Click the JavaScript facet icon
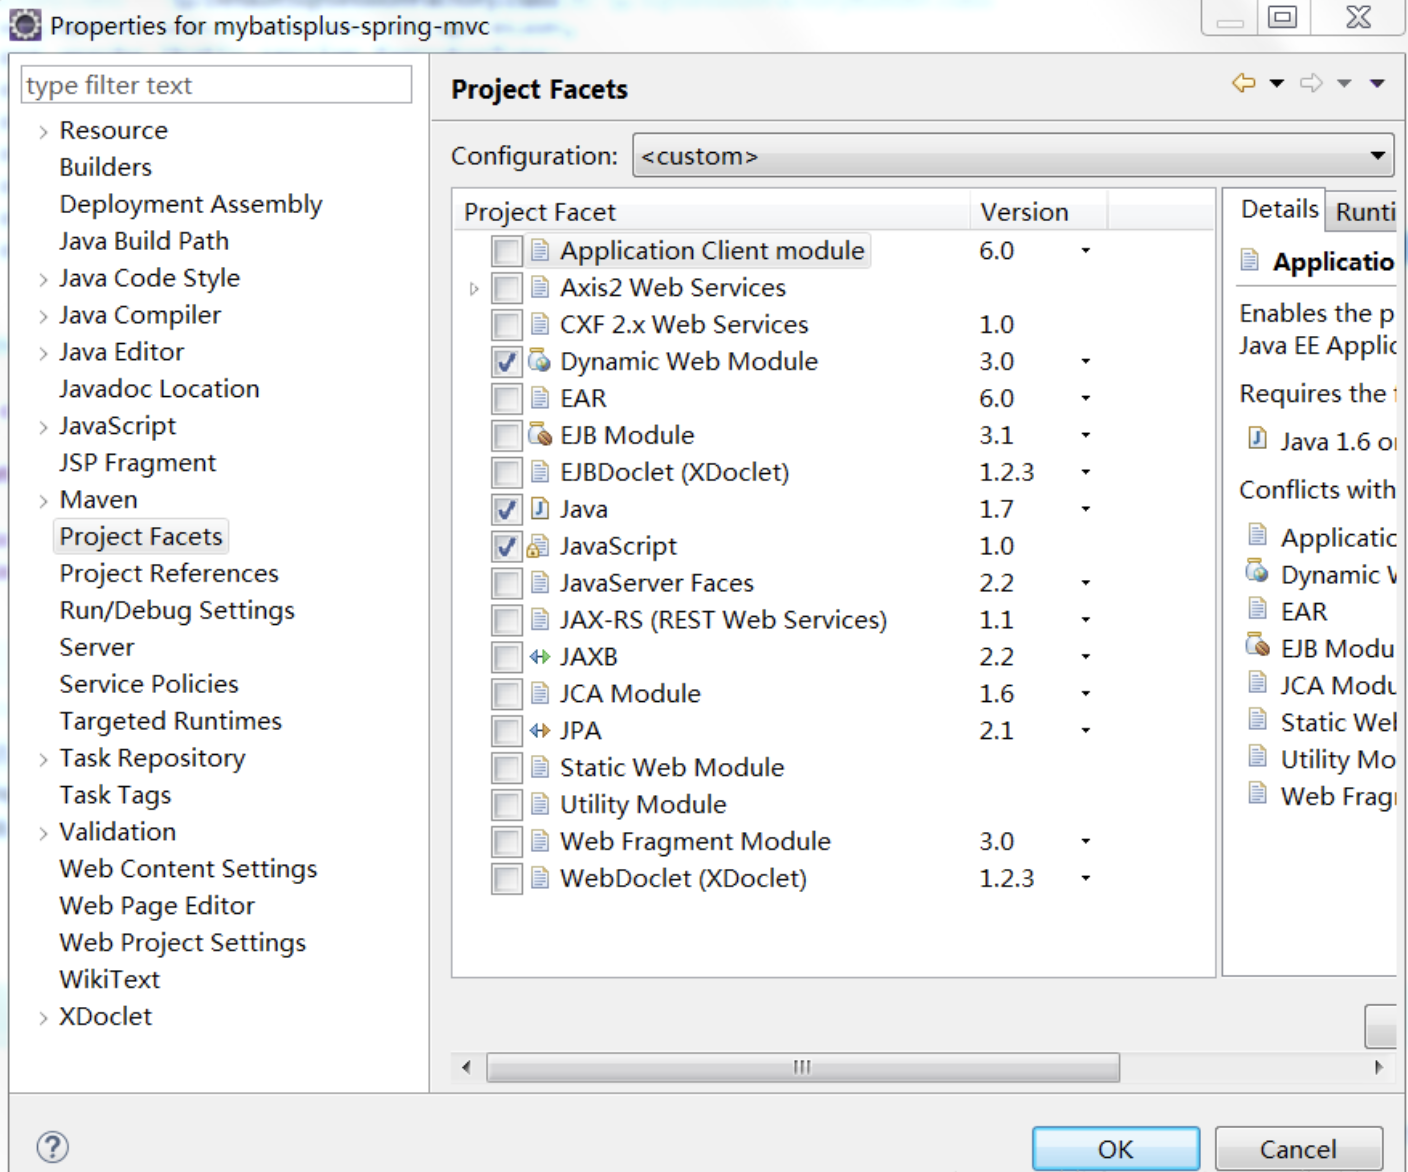Viewport: 1408px width, 1172px height. 540,546
